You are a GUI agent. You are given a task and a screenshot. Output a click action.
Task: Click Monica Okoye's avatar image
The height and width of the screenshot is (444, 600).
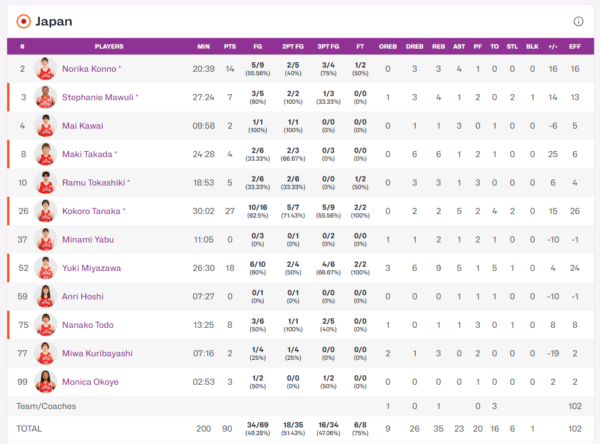click(x=45, y=382)
